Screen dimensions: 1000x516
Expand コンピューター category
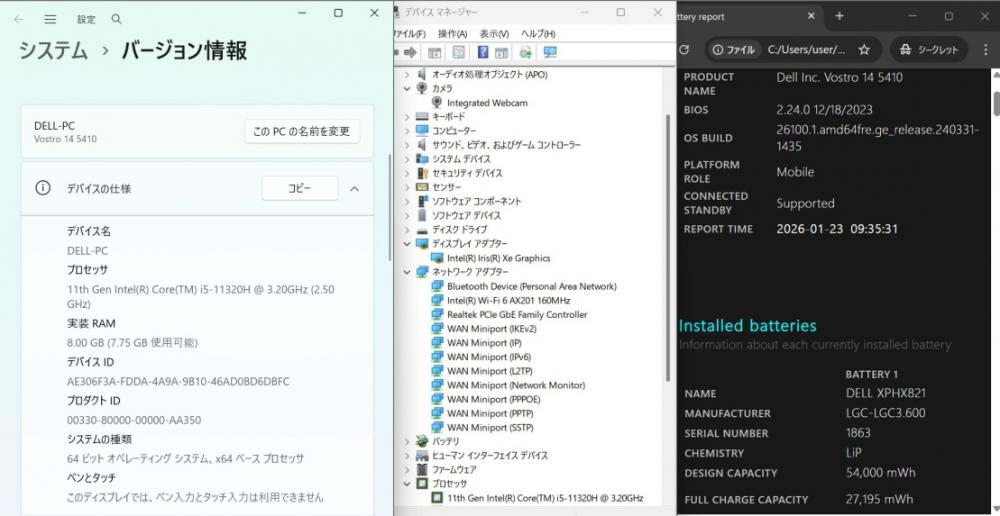[408, 131]
